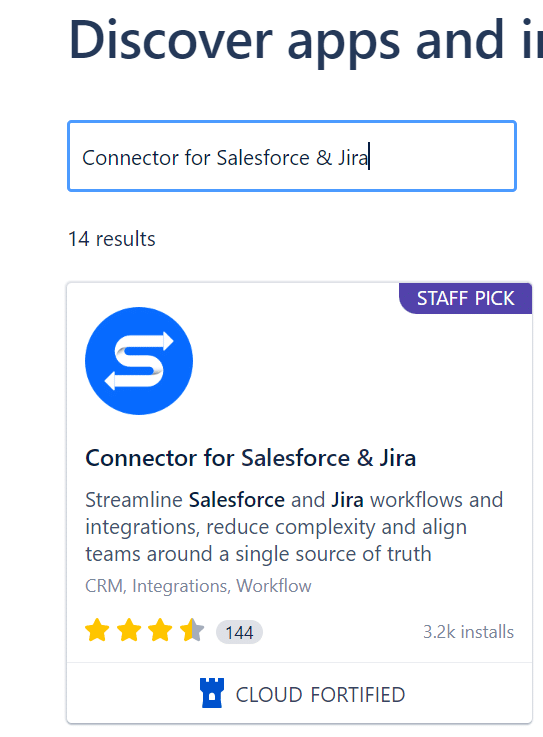Select the second yellow rating star
This screenshot has height=737, width=543.
pos(129,630)
